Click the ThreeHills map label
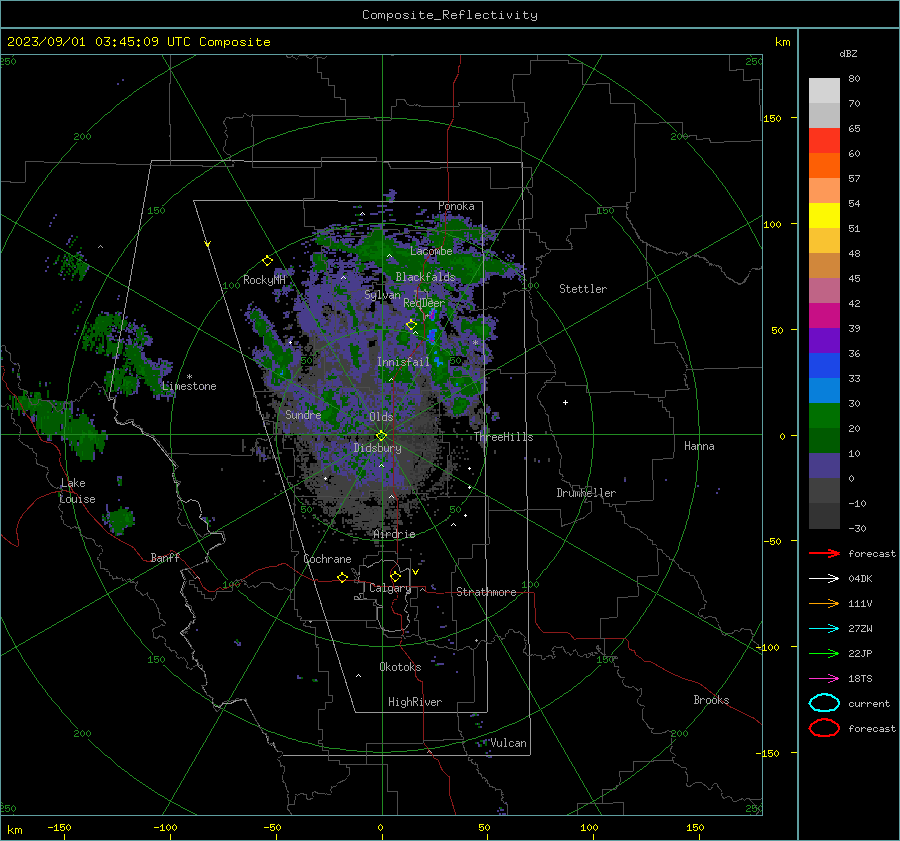This screenshot has width=900, height=841. point(503,437)
